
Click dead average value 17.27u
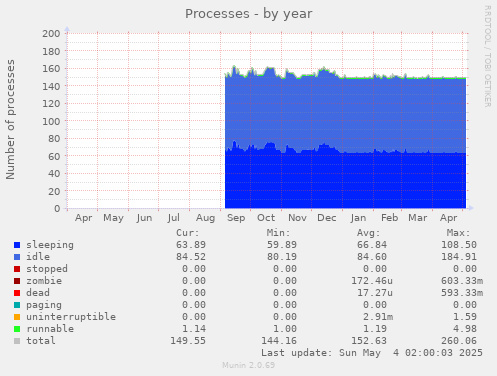(x=375, y=293)
